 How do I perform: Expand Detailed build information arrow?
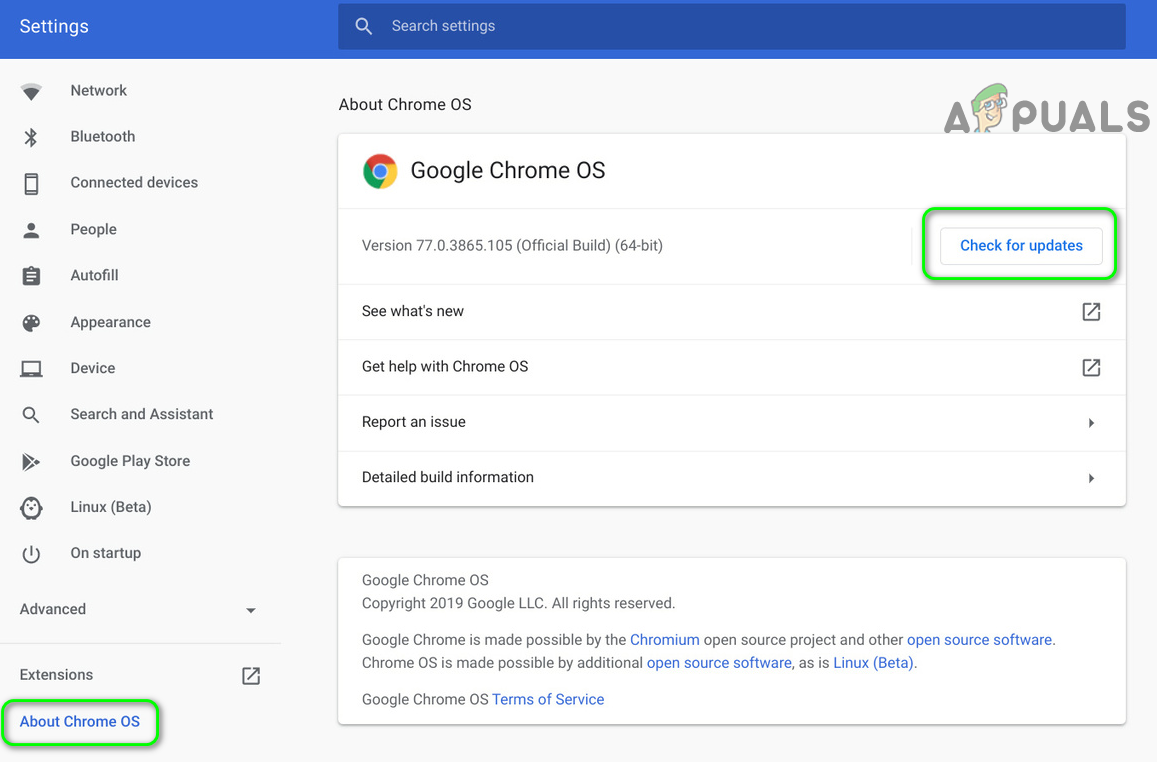1091,478
